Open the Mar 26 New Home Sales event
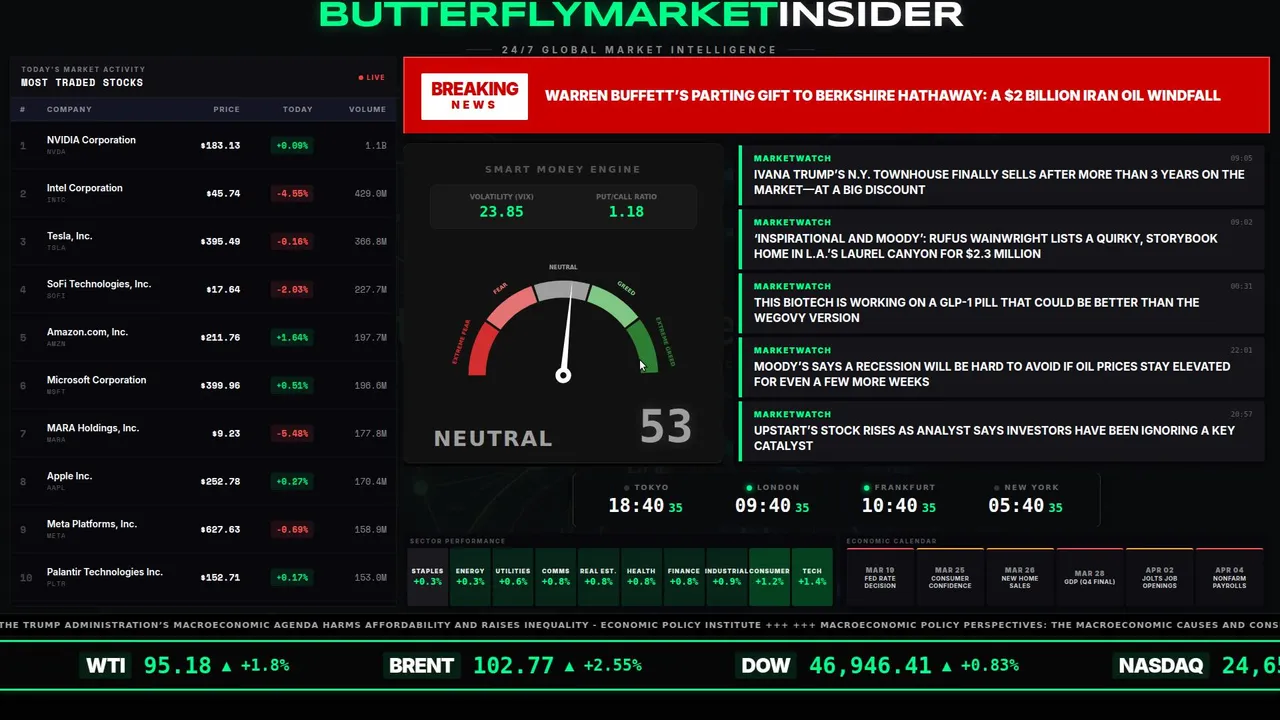This screenshot has height=720, width=1280. point(1020,577)
